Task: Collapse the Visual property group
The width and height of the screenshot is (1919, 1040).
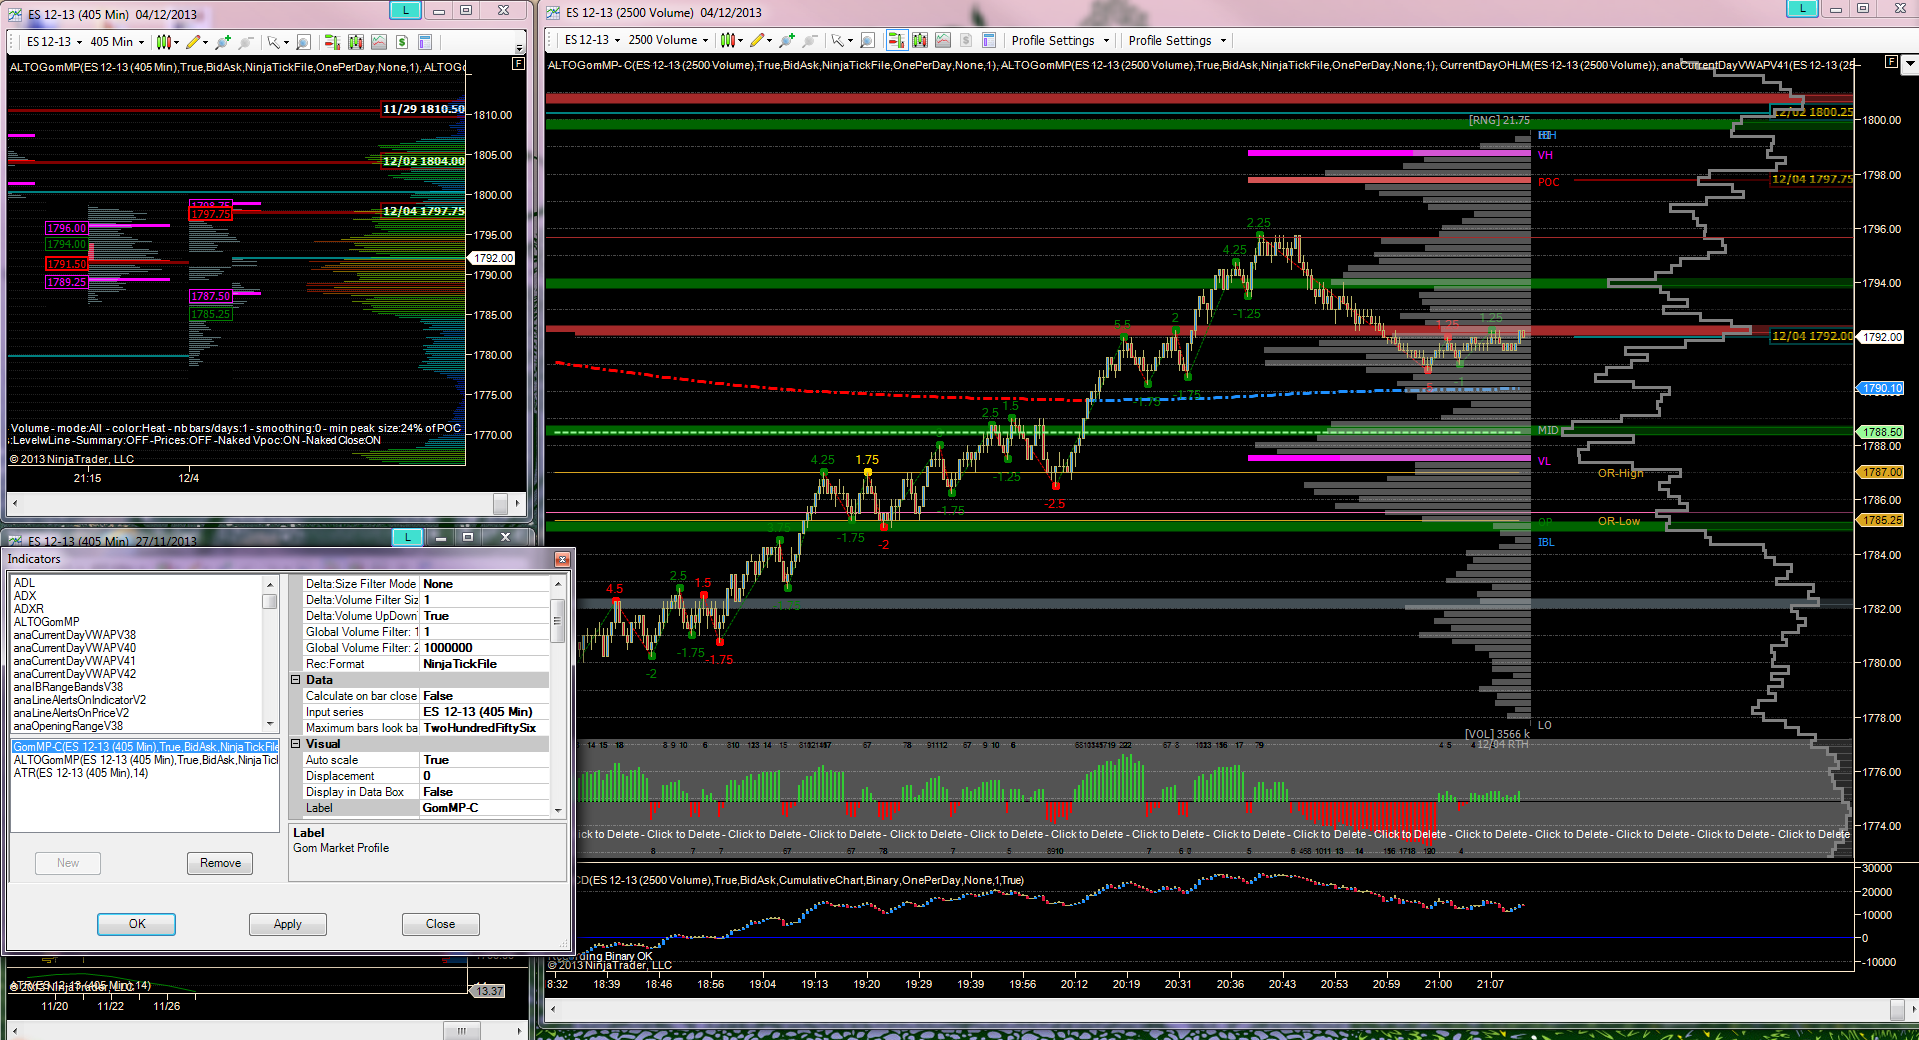Action: (x=296, y=744)
